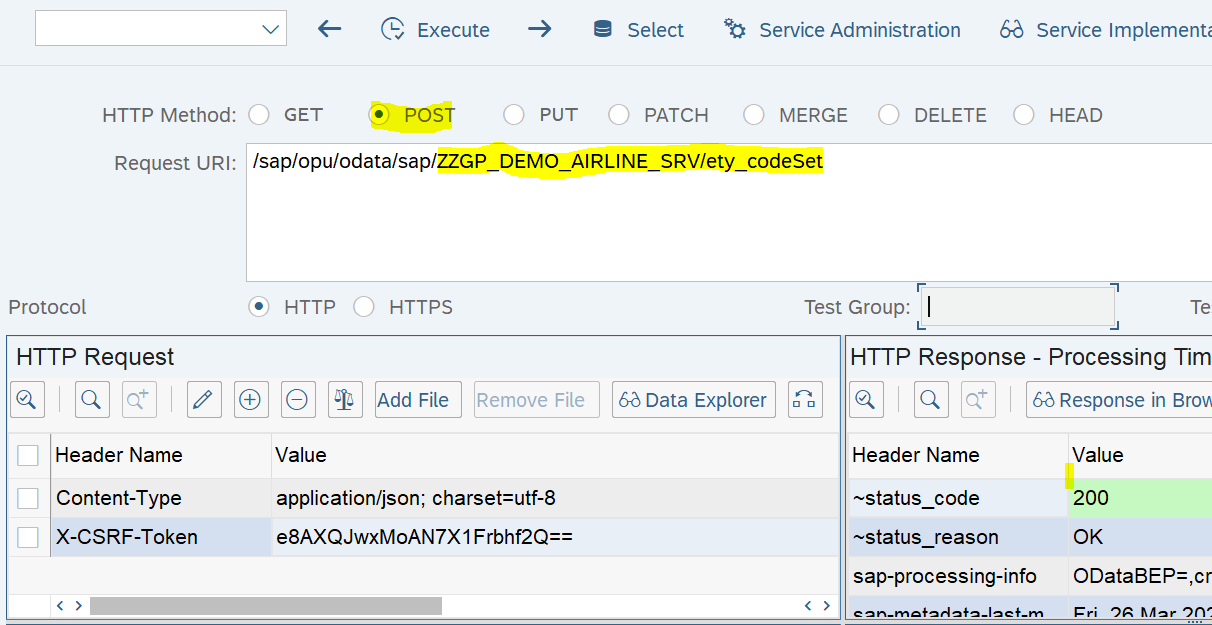Image resolution: width=1212 pixels, height=625 pixels.
Task: Click the back navigation arrow
Action: (x=329, y=30)
